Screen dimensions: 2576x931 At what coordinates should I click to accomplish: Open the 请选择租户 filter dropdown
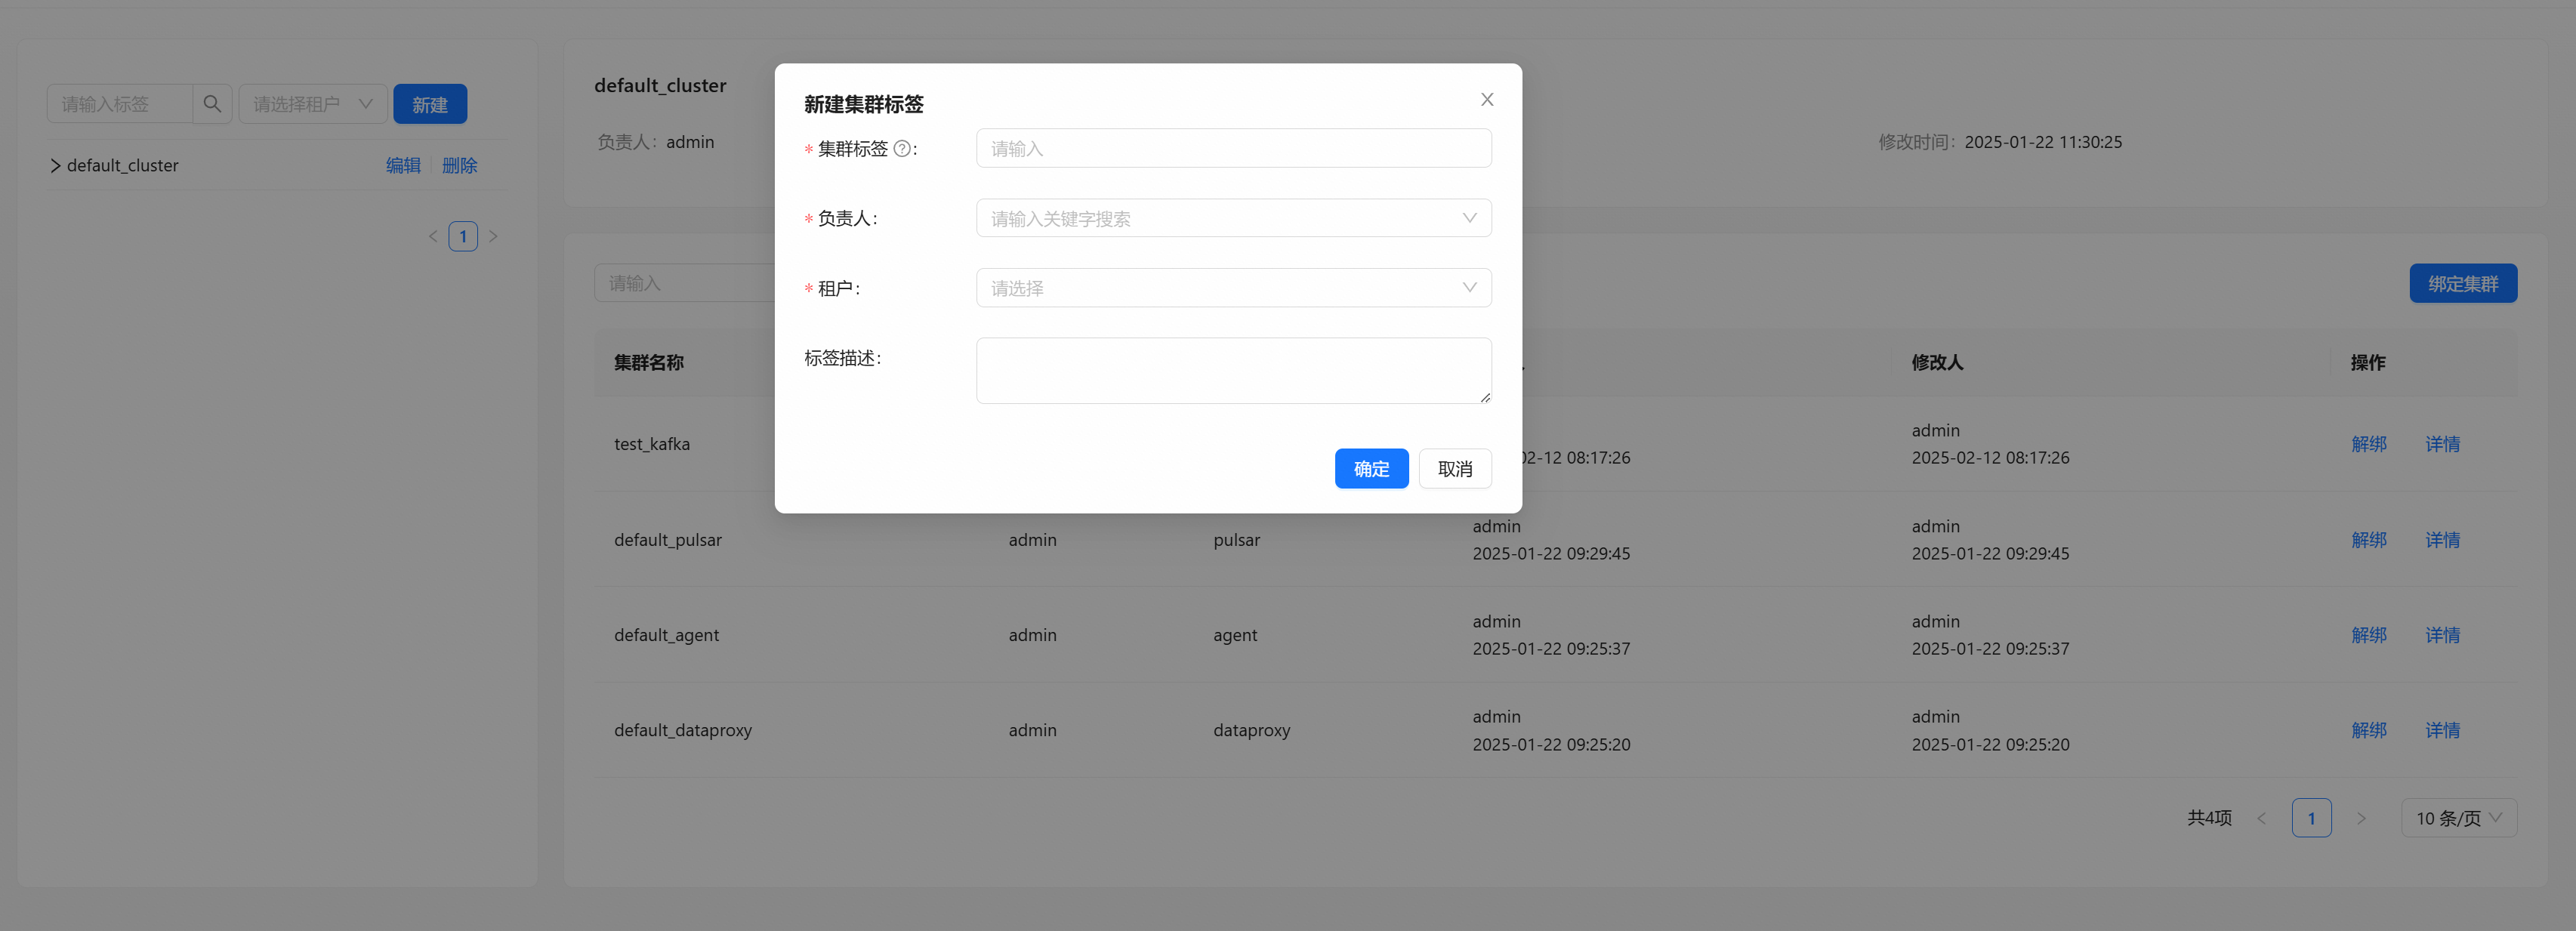pyautogui.click(x=312, y=104)
